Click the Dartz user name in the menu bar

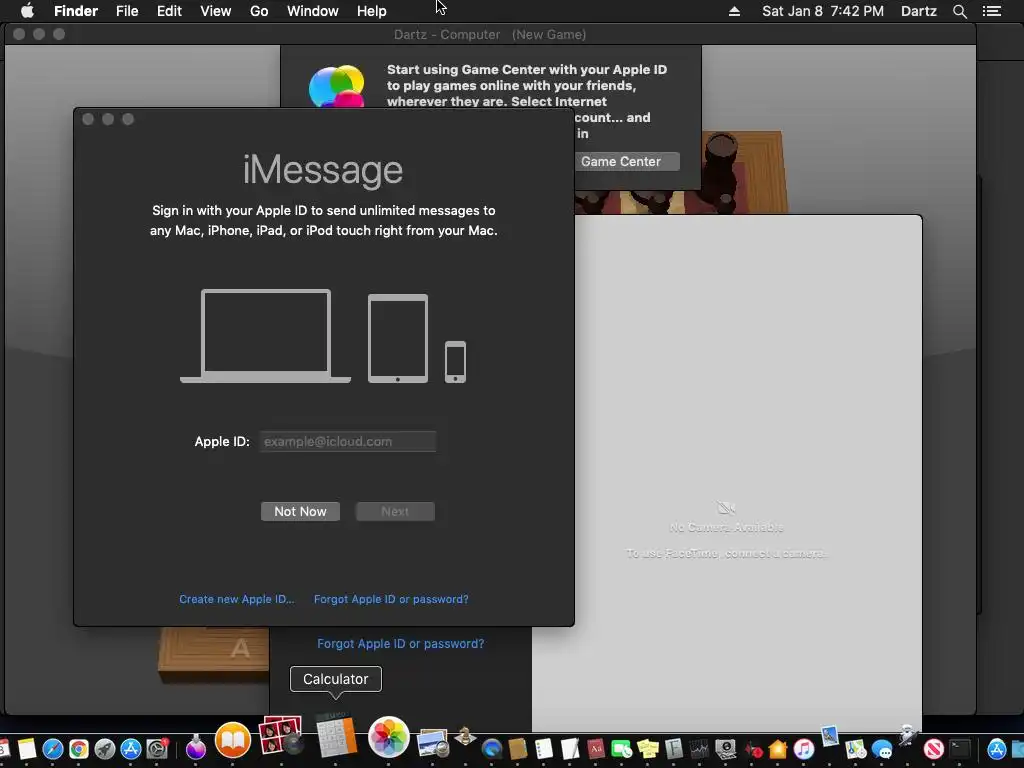tap(918, 11)
